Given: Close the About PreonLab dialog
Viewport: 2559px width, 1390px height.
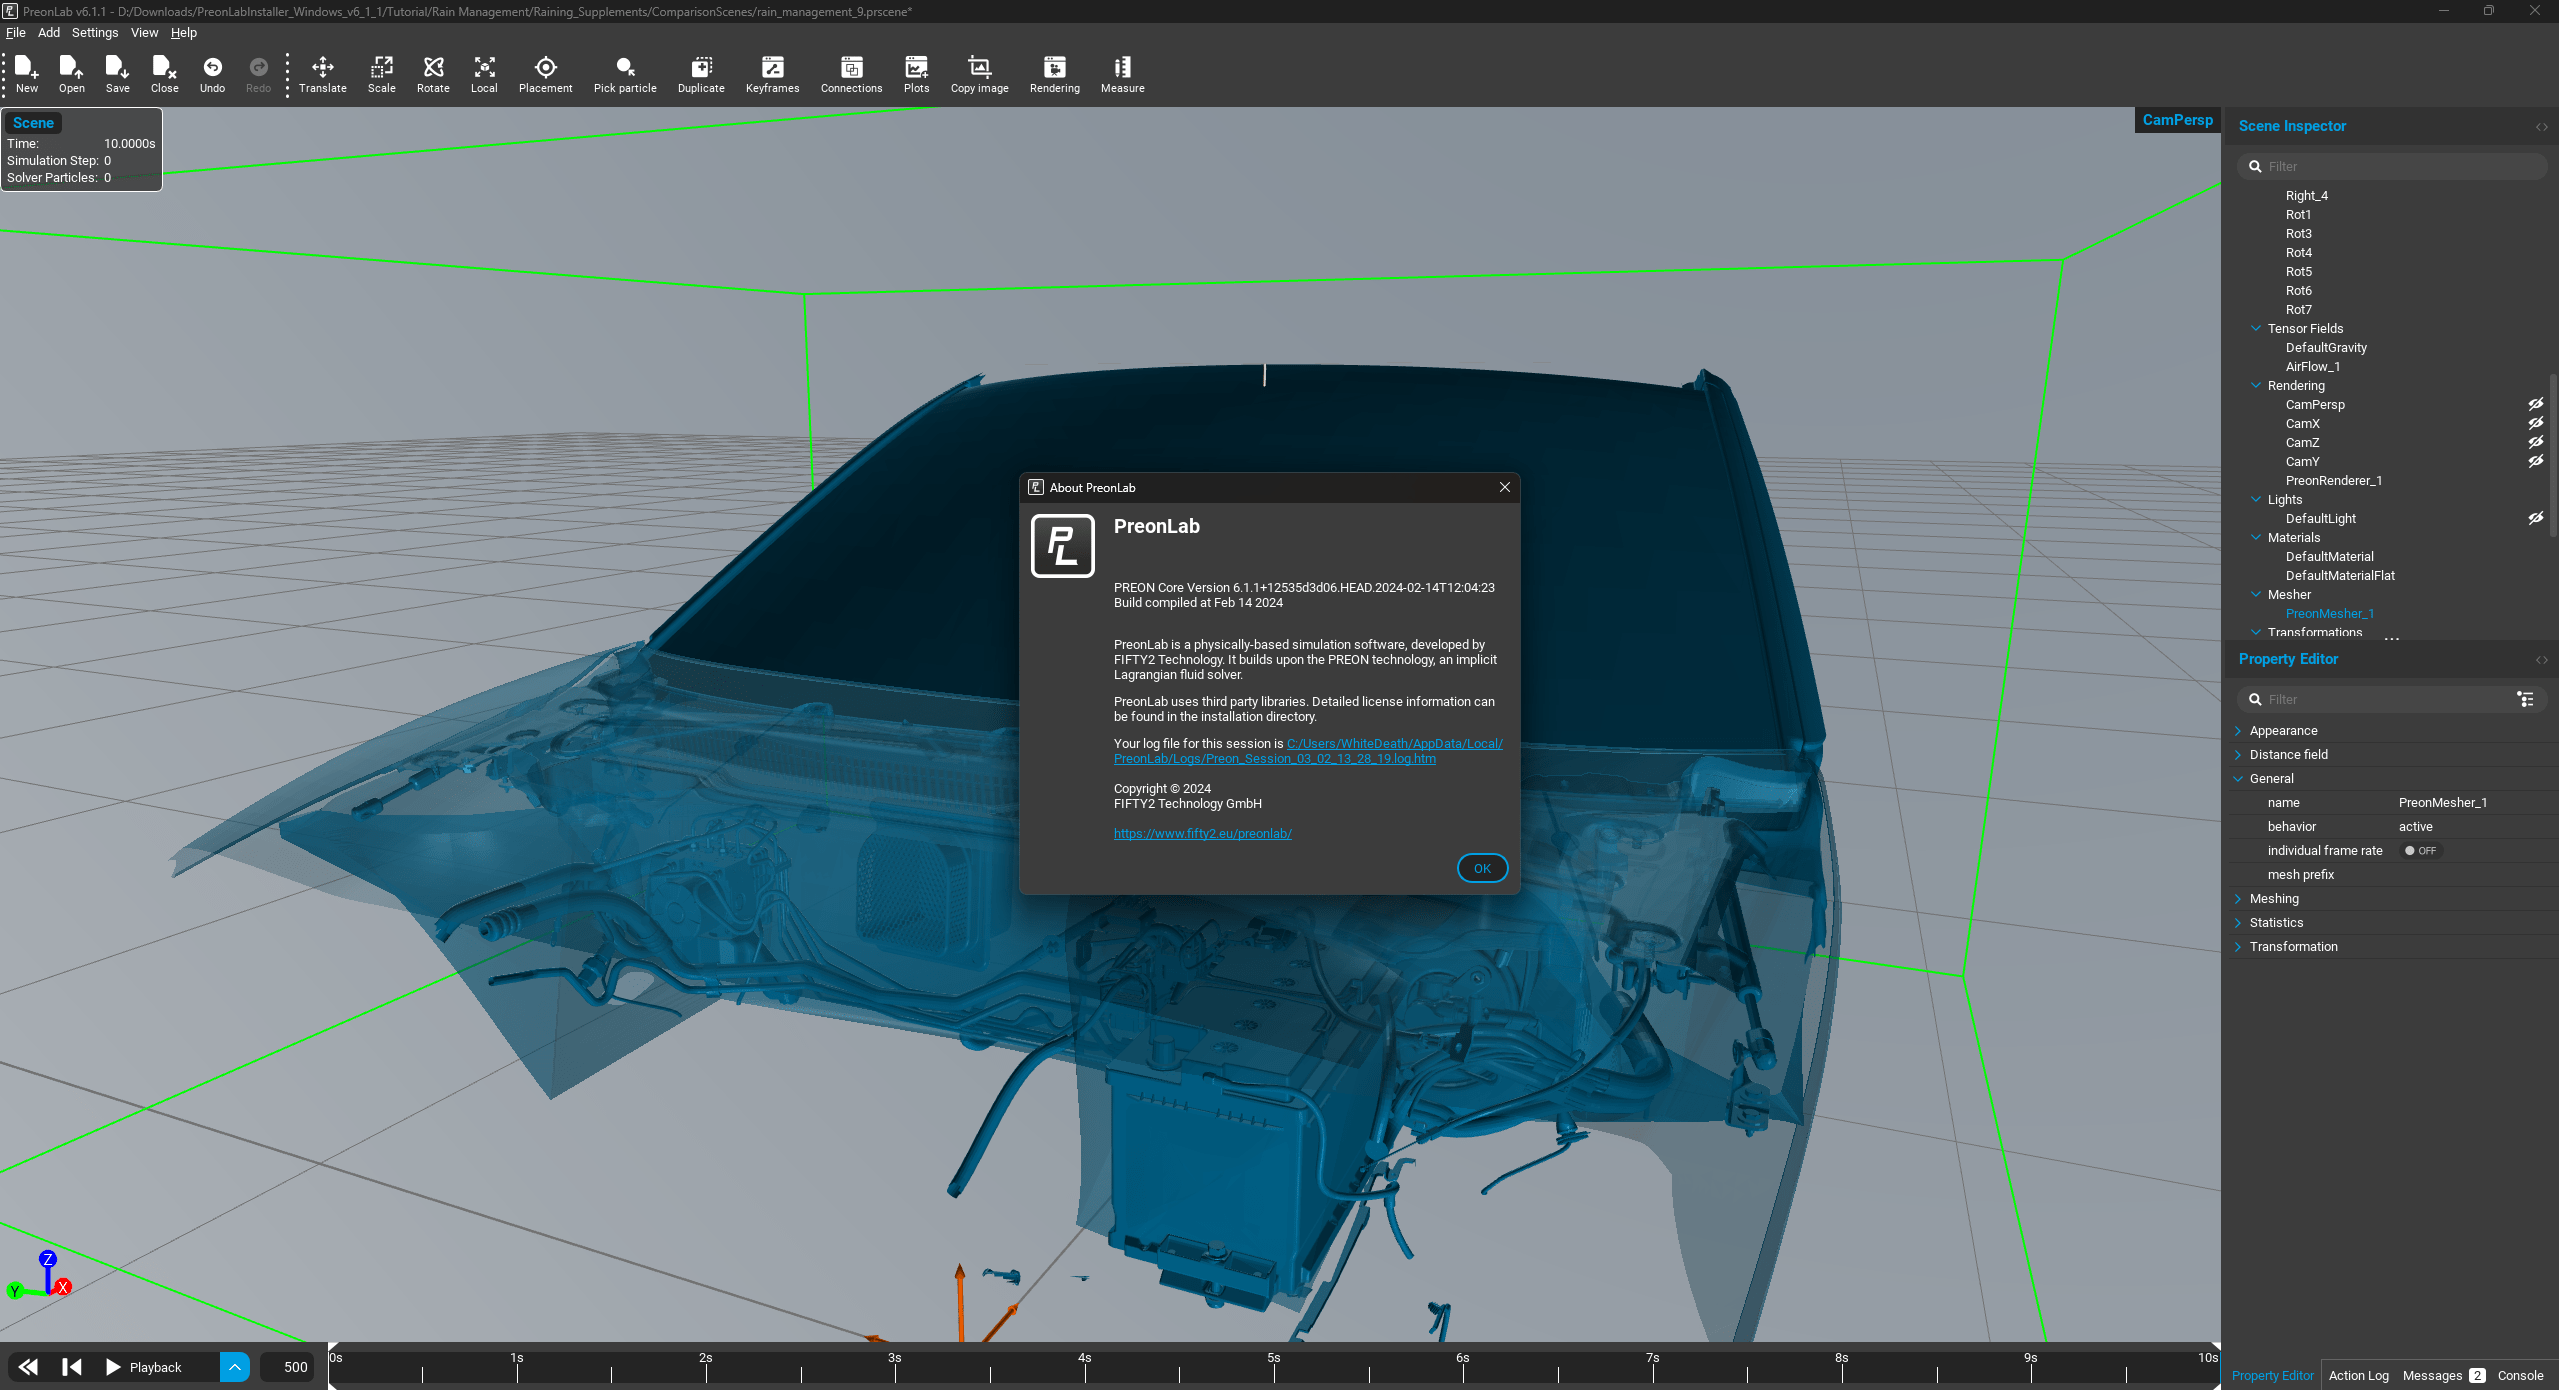Looking at the screenshot, I should point(1504,487).
